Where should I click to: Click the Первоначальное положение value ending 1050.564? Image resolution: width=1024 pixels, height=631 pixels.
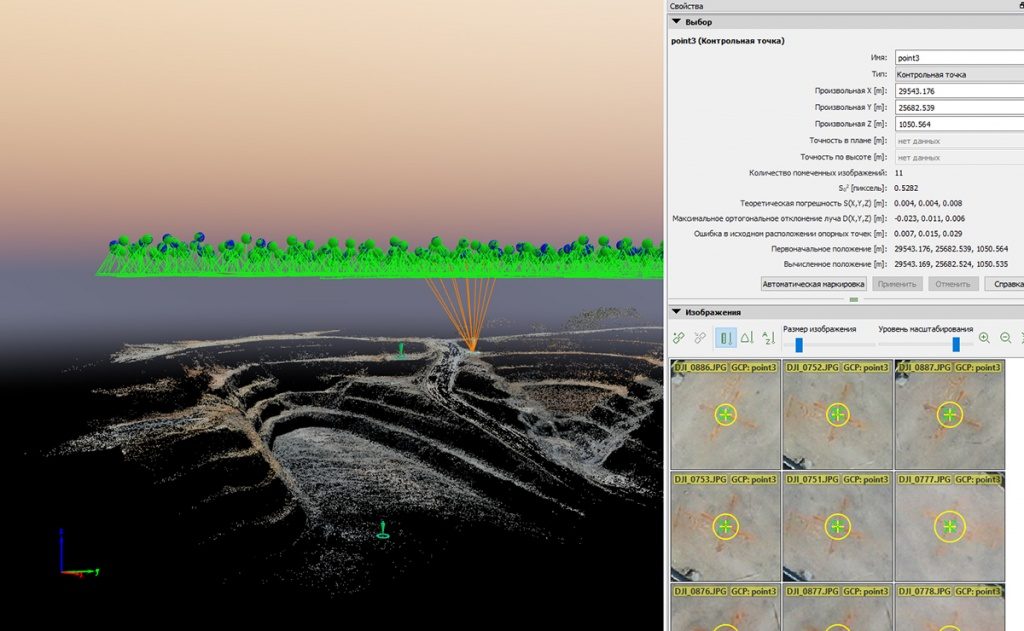tap(951, 249)
